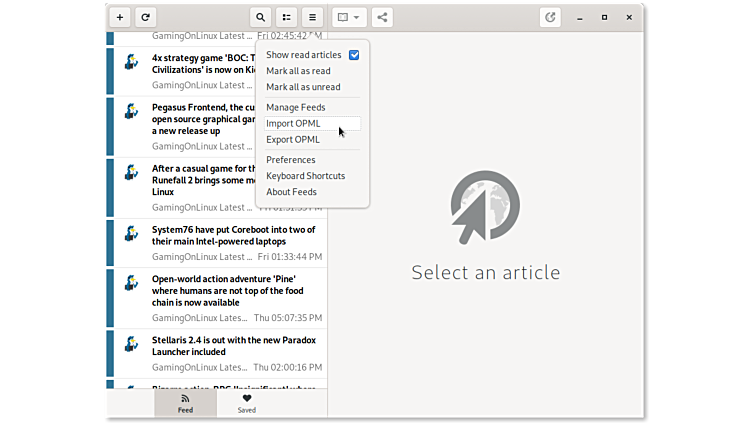
Task: Click the GamingOnLinux avatar beside Stellaris article
Action: point(131,344)
